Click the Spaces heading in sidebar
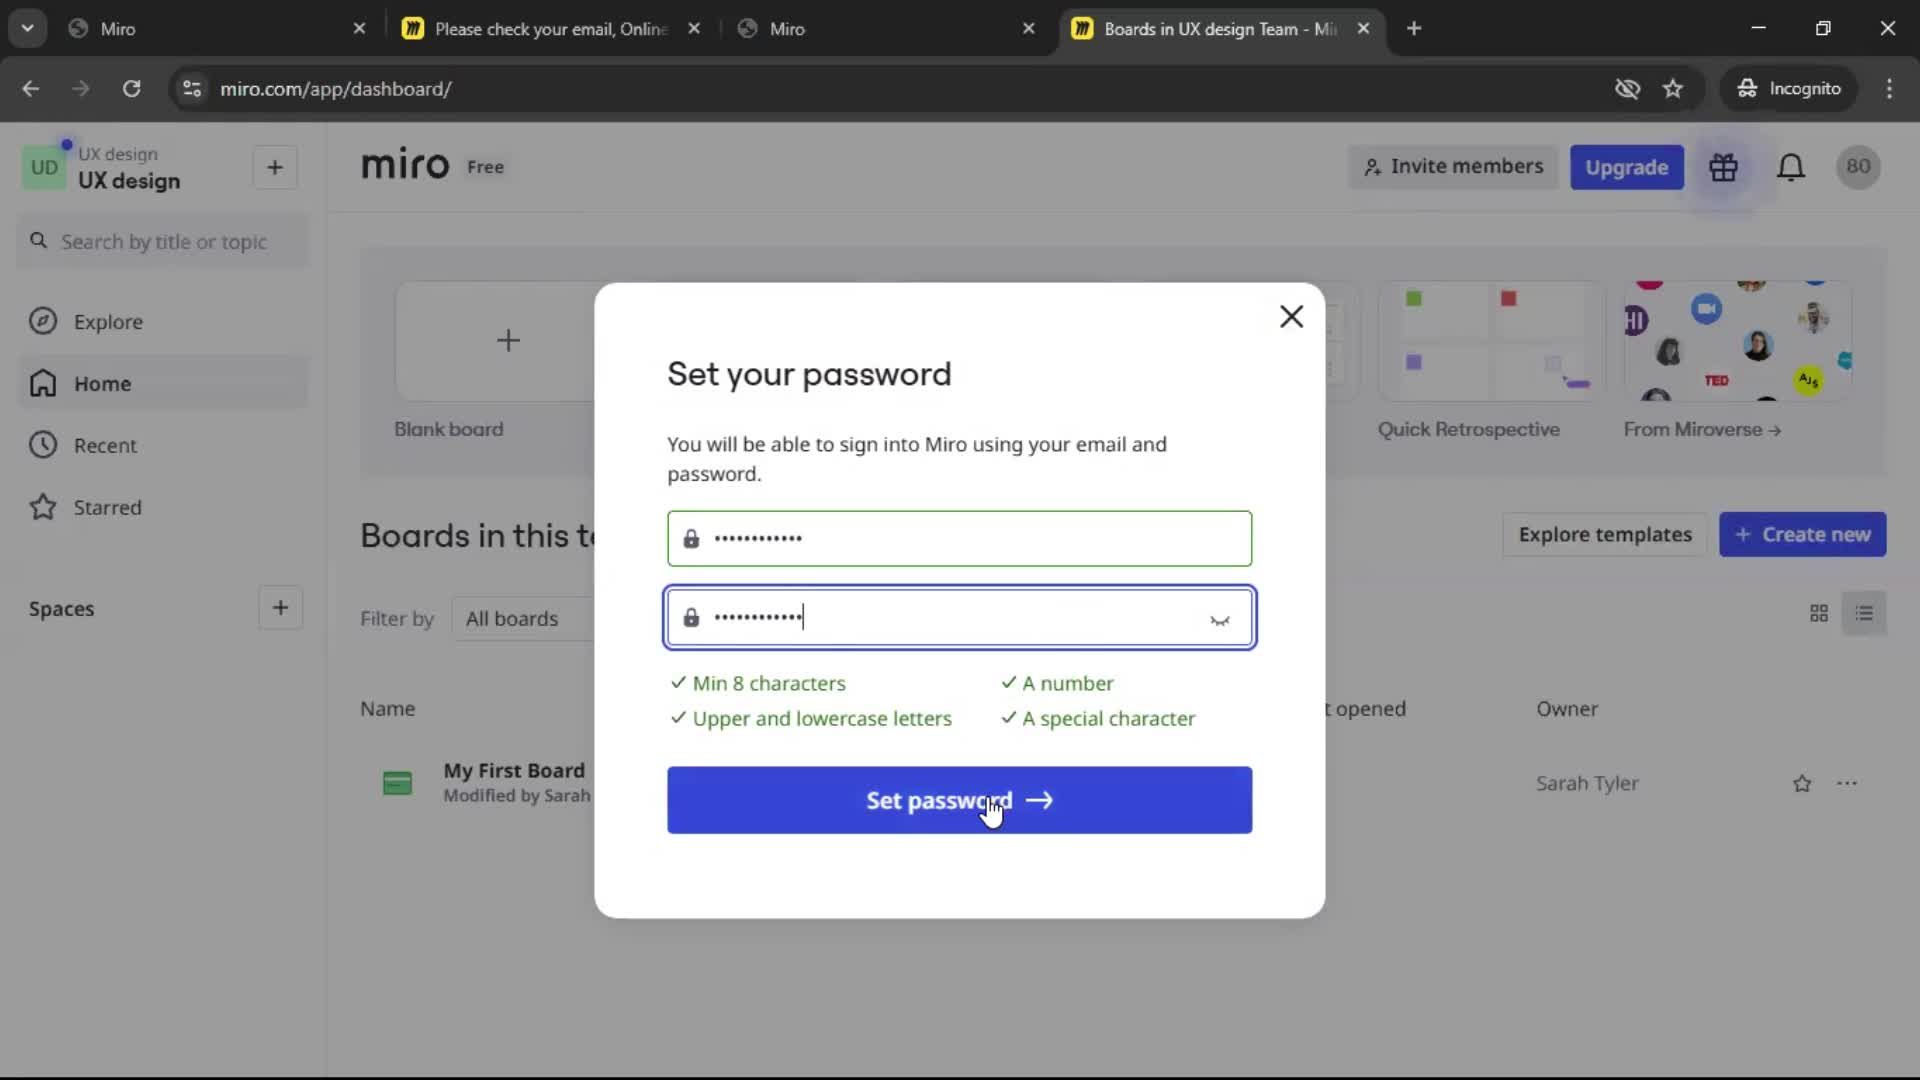 (61, 609)
